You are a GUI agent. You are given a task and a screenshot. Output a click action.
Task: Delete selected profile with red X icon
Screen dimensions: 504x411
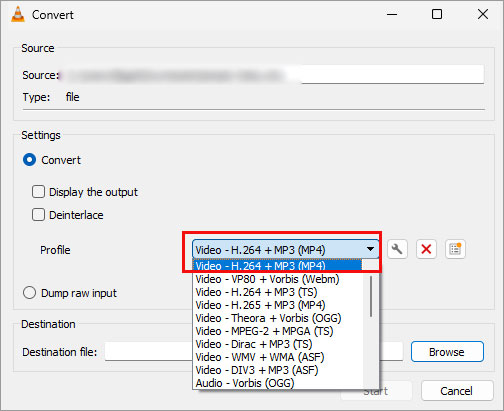pos(426,249)
